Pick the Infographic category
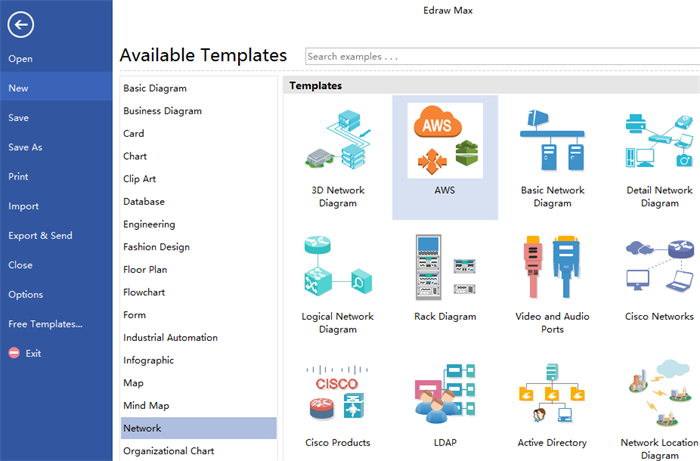700x461 pixels. tap(148, 360)
